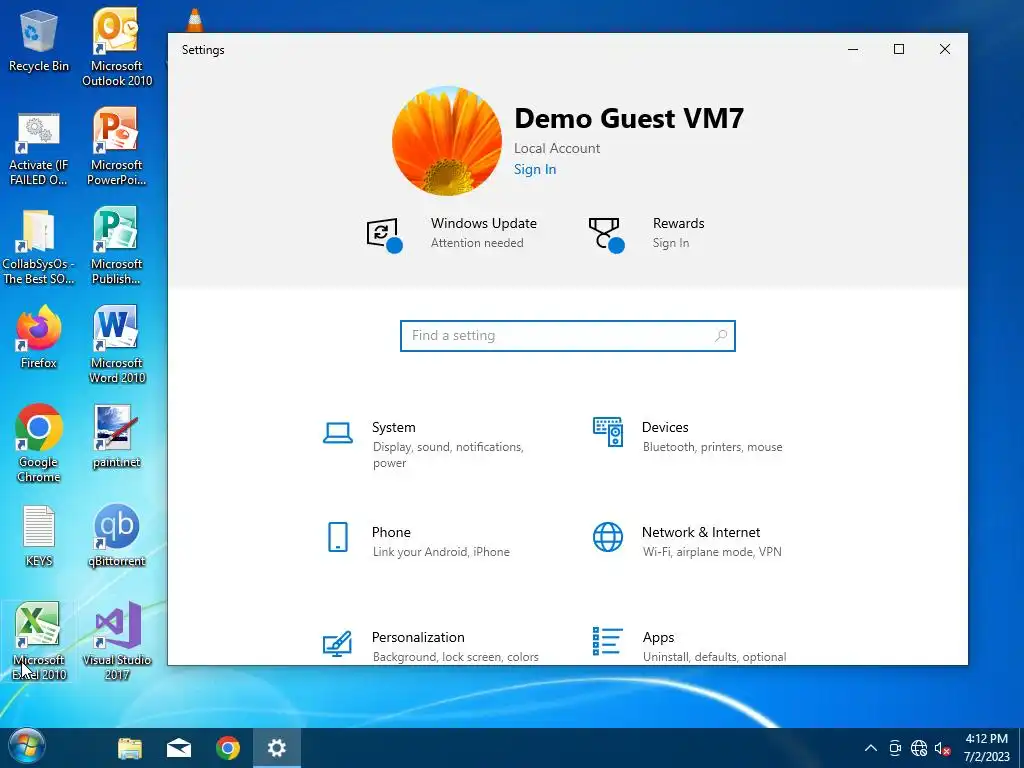Click the Demo Guest VM7 account name
The width and height of the screenshot is (1024, 768).
629,118
